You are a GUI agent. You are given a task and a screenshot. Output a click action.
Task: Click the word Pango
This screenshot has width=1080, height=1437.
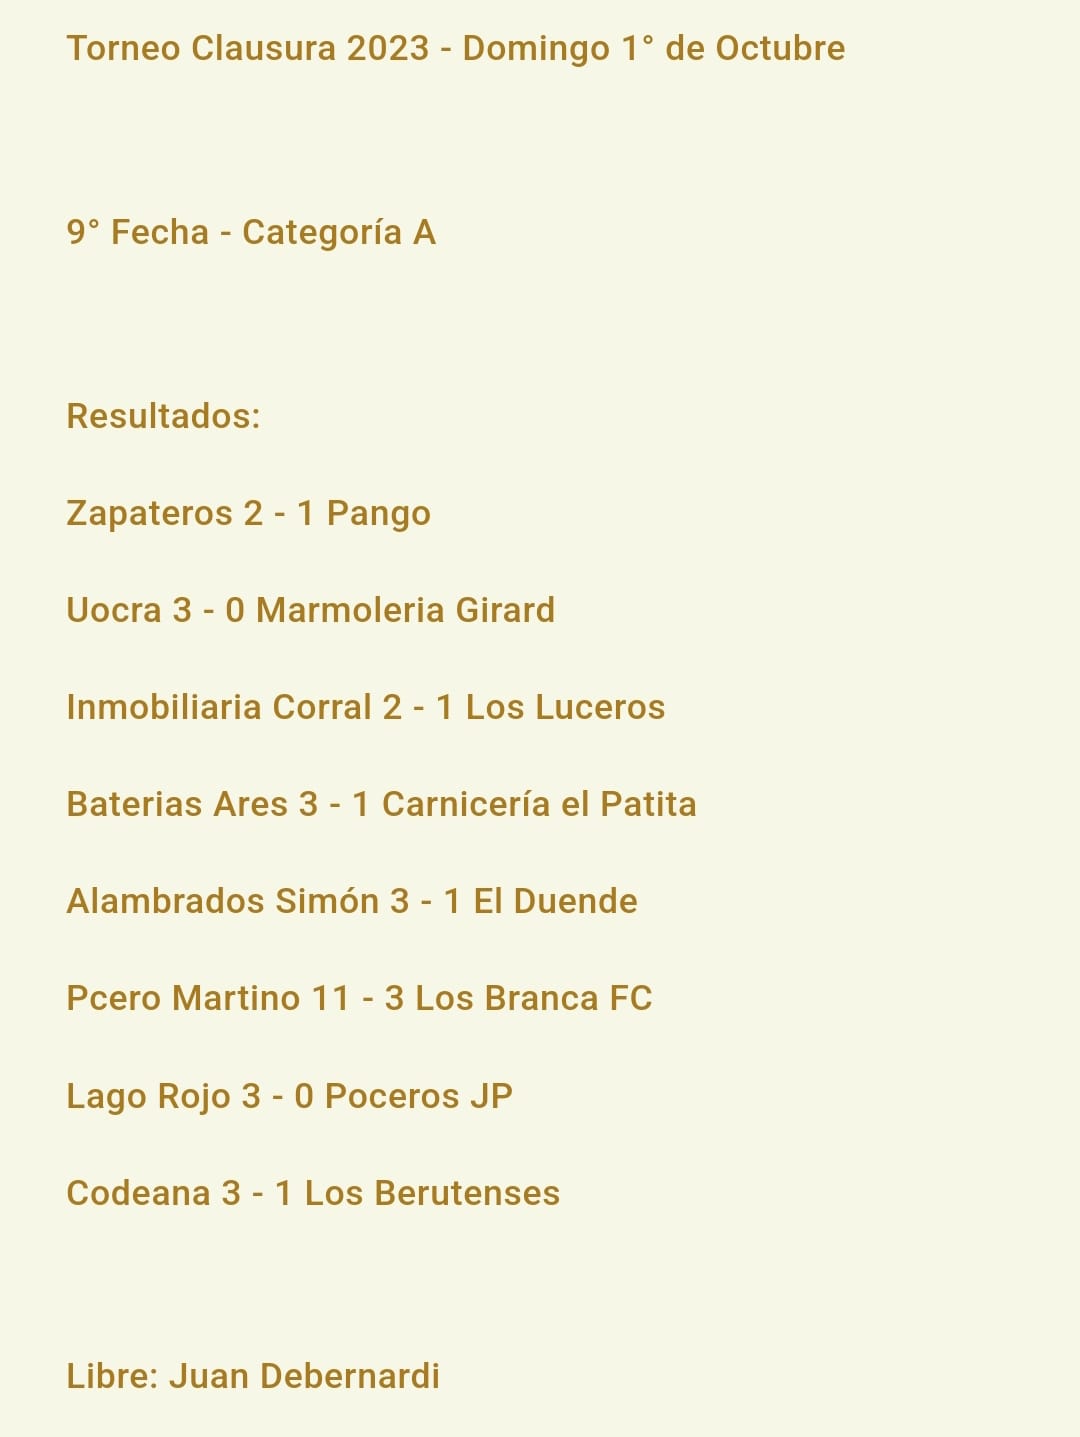pos(379,514)
